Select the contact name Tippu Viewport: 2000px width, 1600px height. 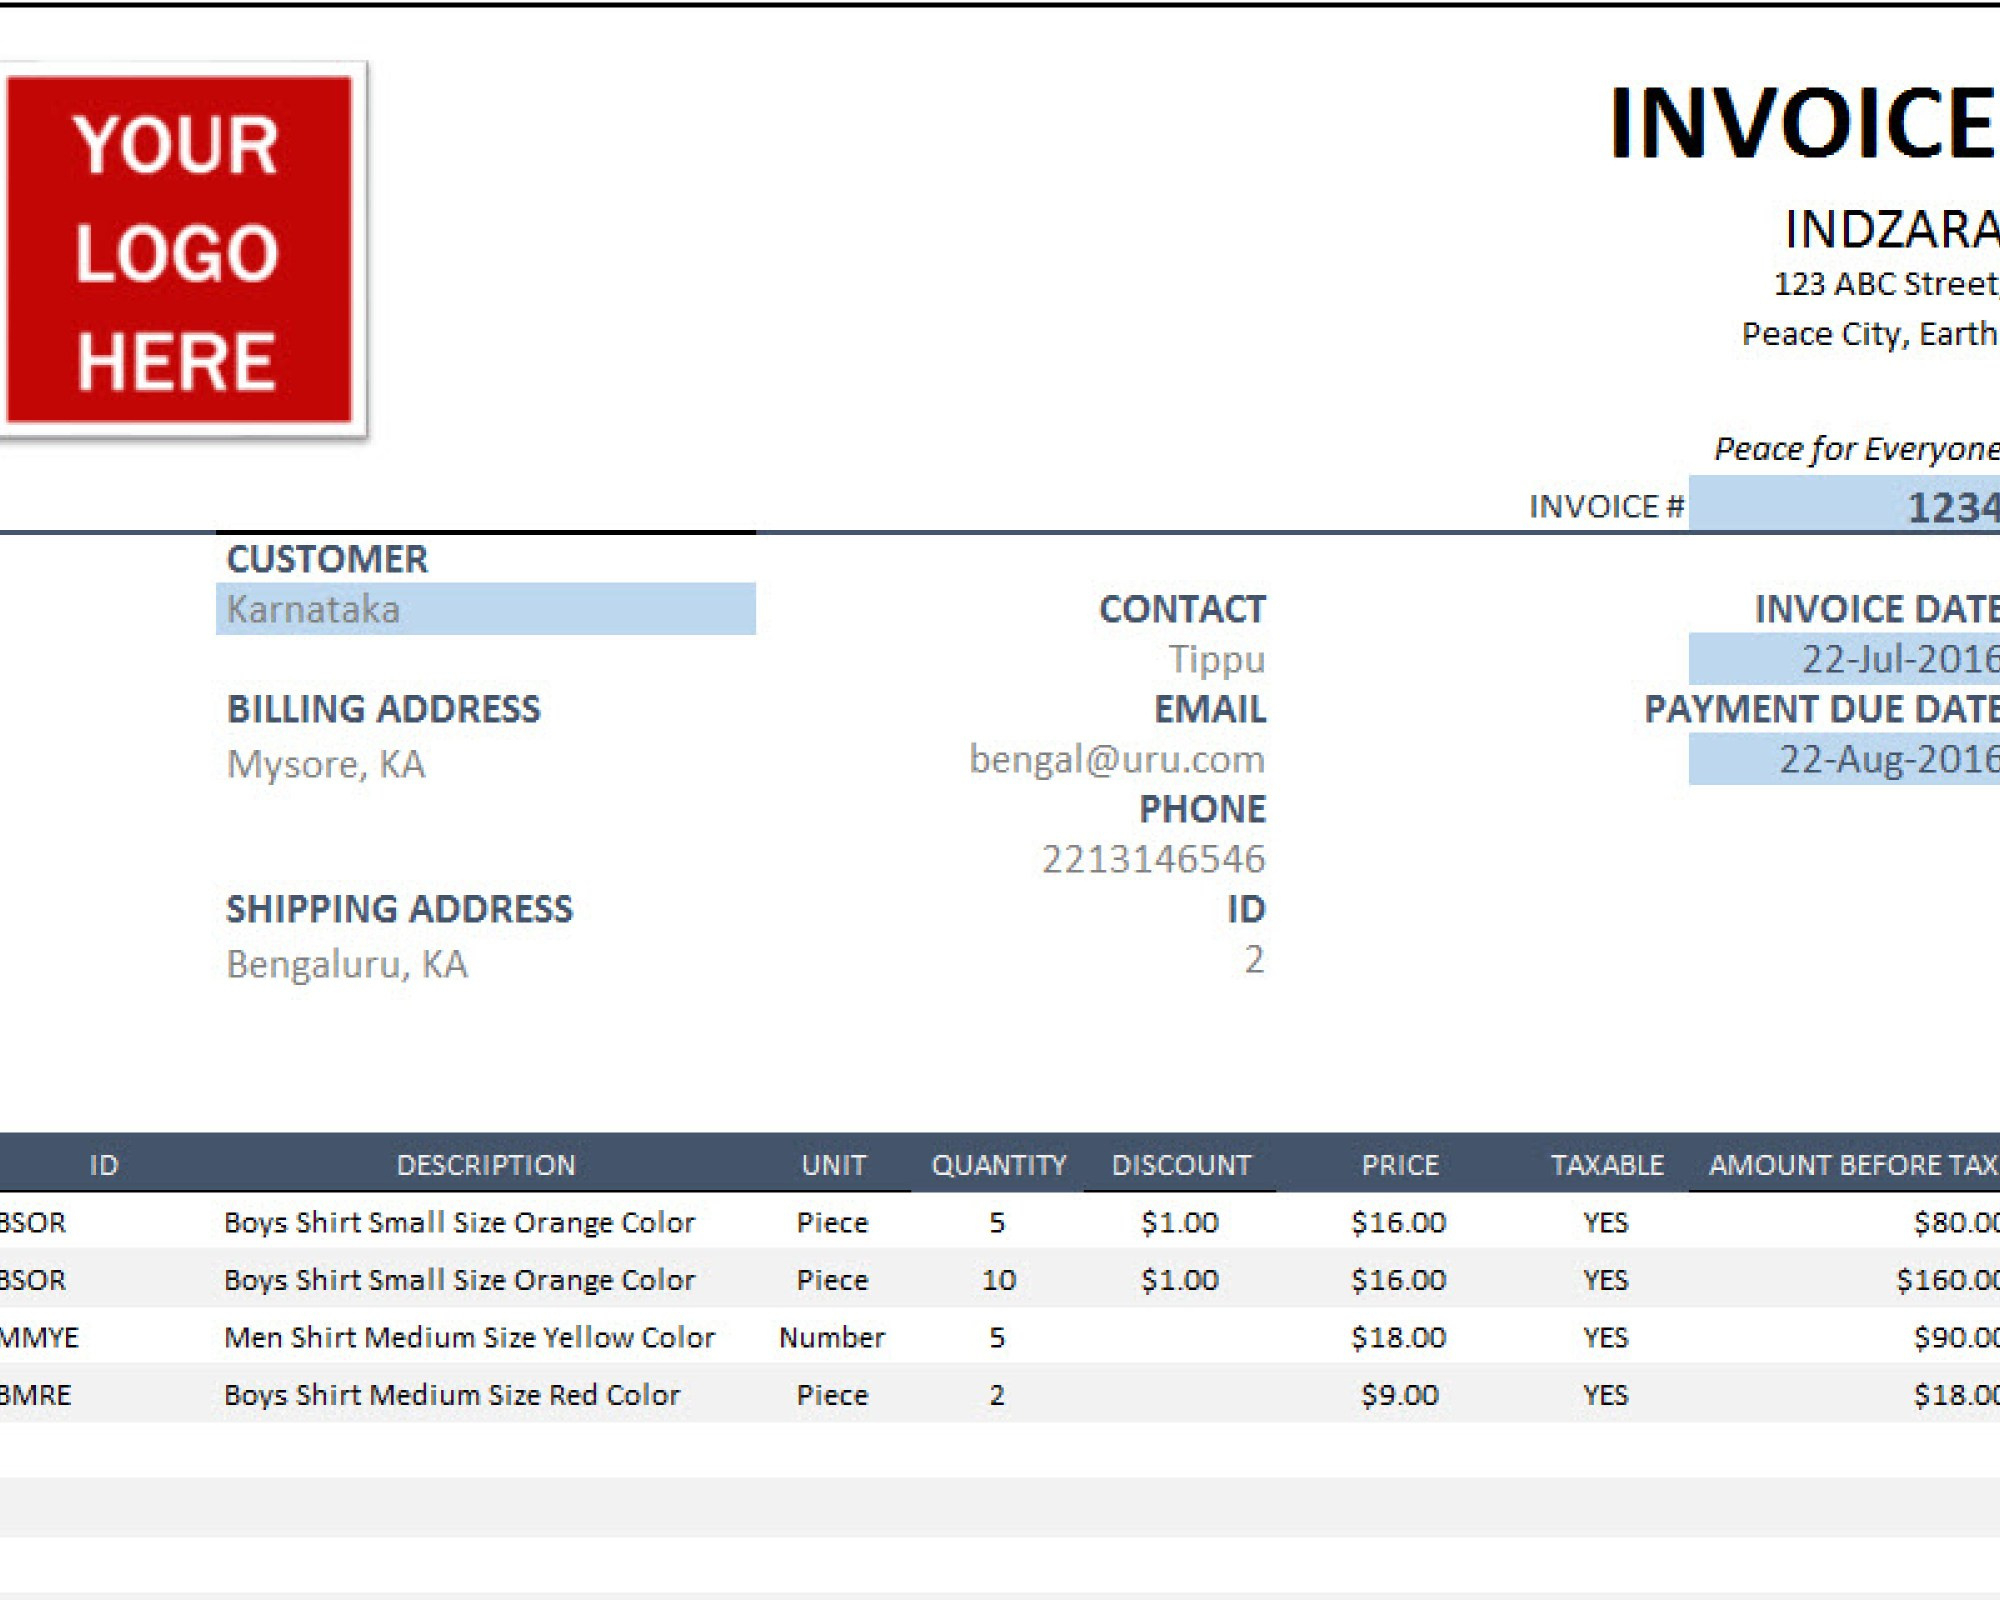coord(1218,659)
